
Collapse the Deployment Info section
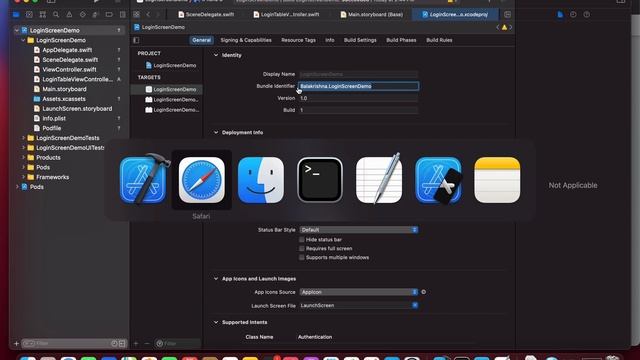(x=216, y=133)
